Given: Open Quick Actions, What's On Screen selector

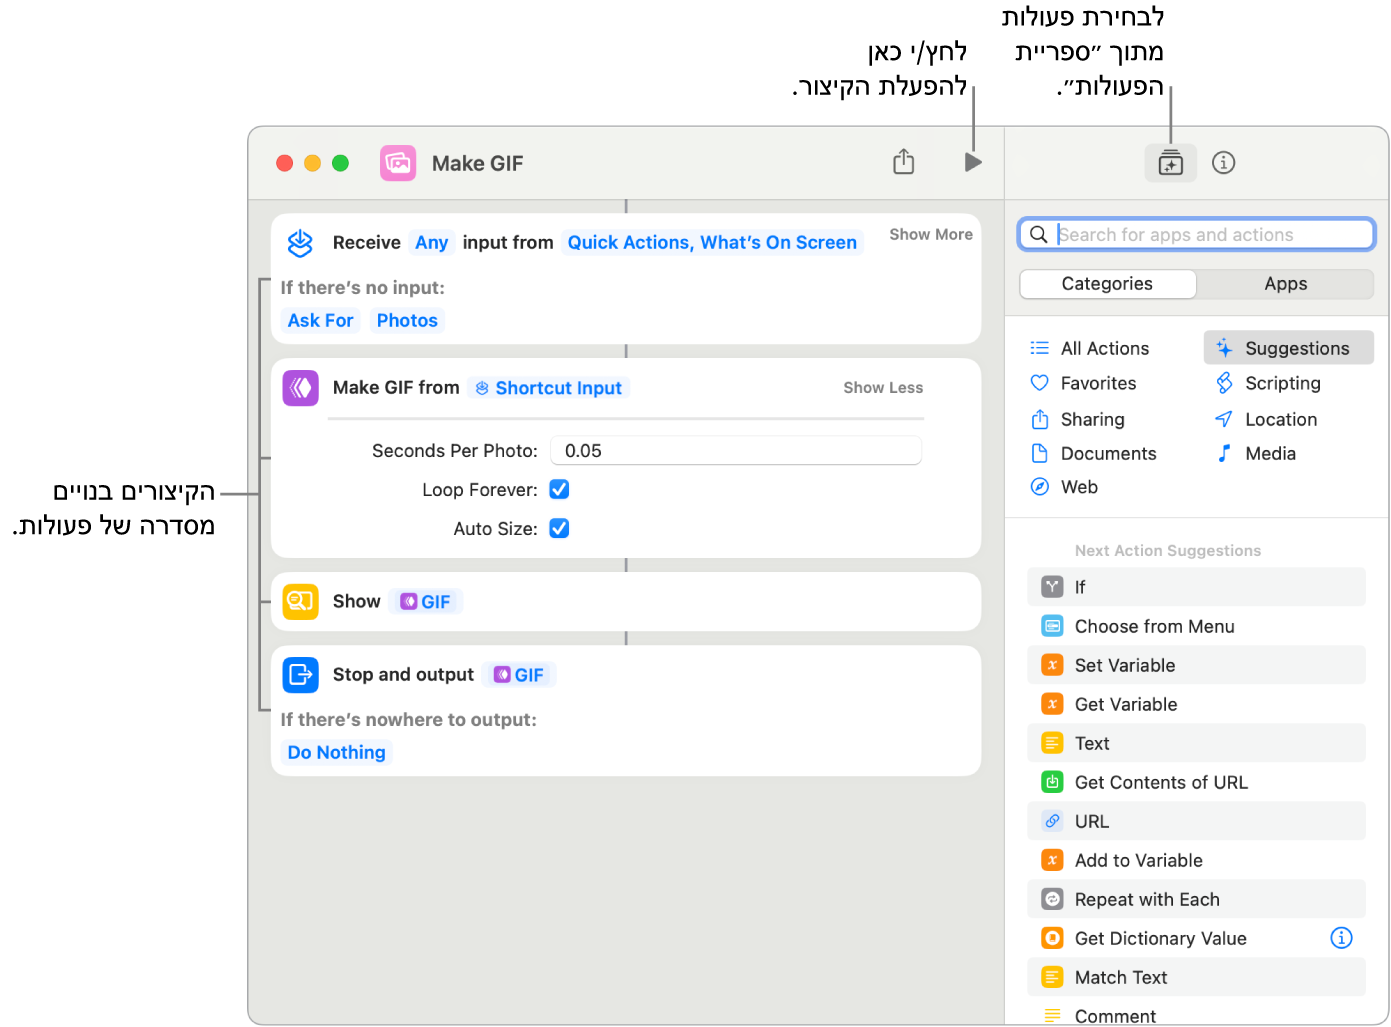Looking at the screenshot, I should (x=712, y=243).
